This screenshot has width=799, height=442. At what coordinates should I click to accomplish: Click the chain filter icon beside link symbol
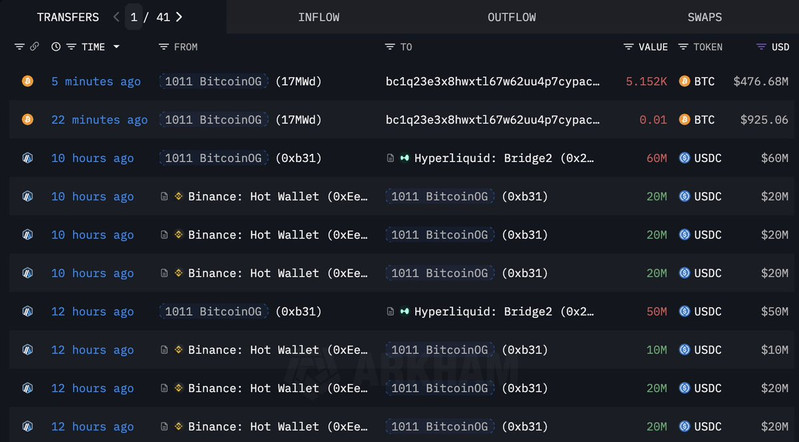click(20, 47)
